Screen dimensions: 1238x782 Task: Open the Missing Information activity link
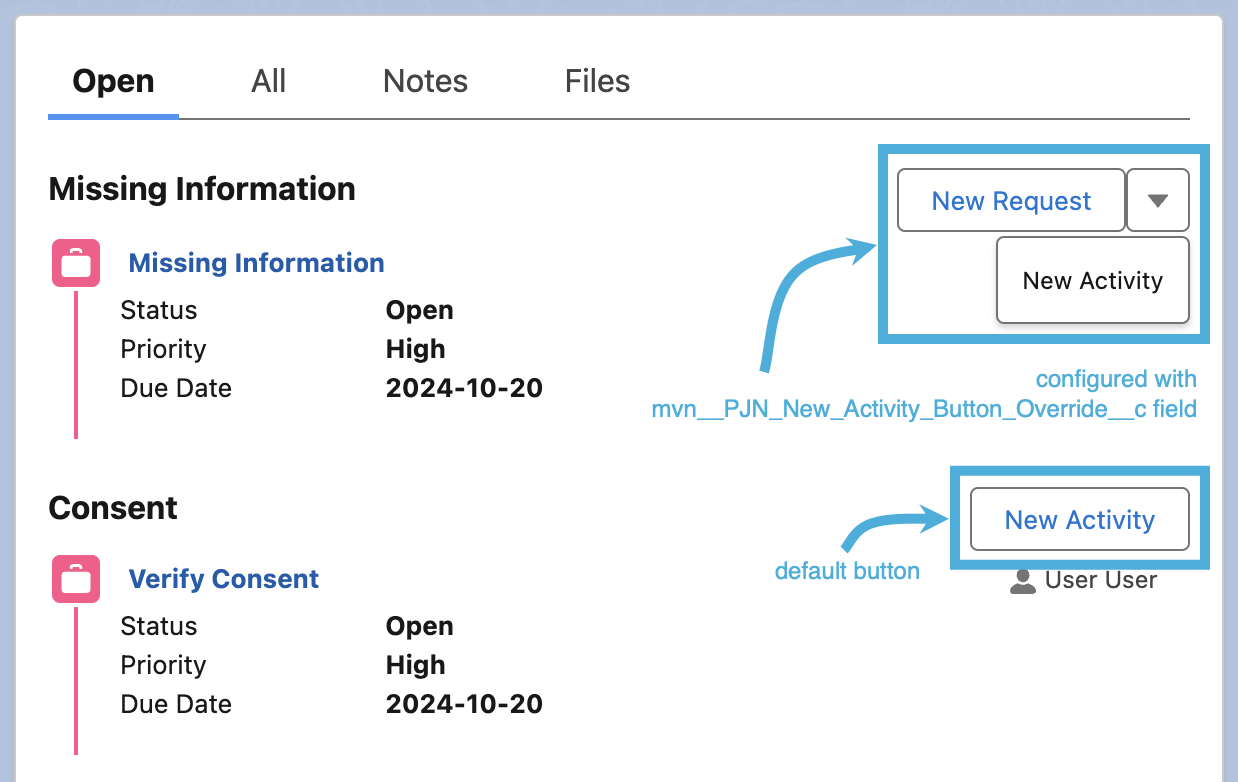[x=256, y=263]
